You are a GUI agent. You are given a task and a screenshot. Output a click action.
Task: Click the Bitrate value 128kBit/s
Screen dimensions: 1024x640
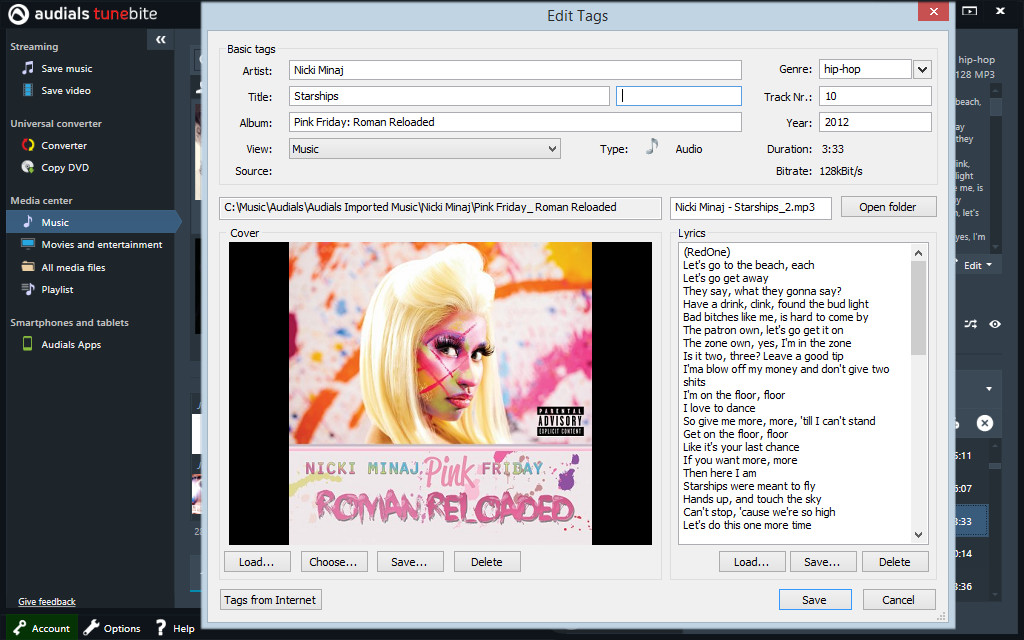841,171
